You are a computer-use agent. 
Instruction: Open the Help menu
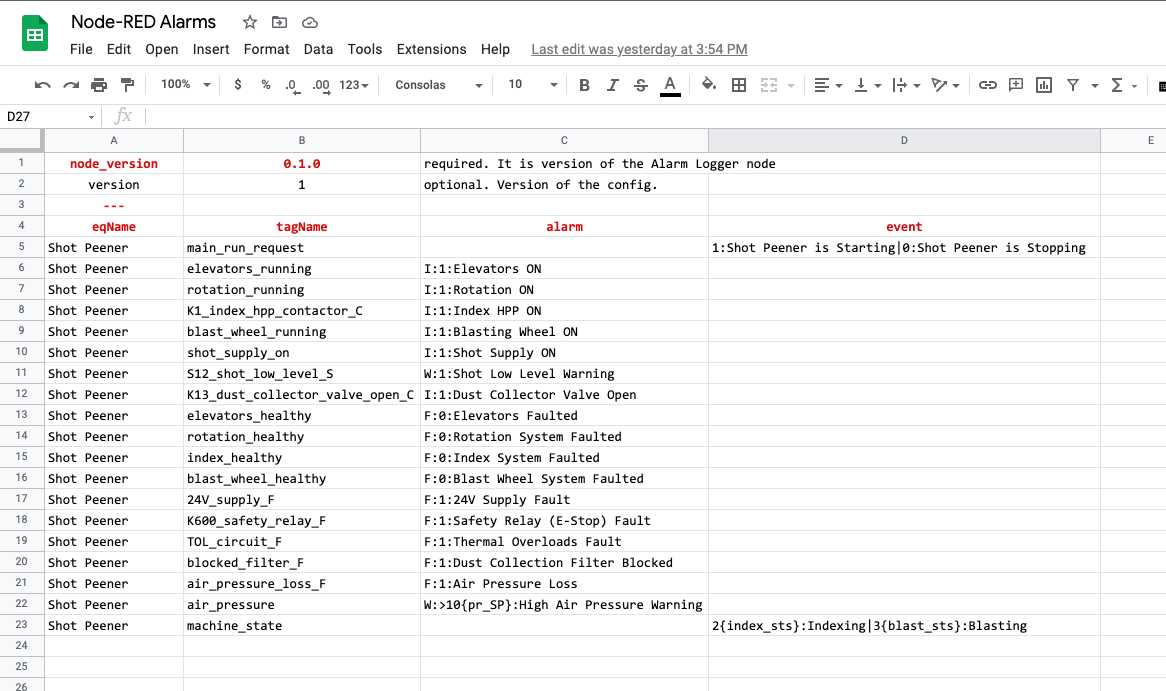[495, 49]
